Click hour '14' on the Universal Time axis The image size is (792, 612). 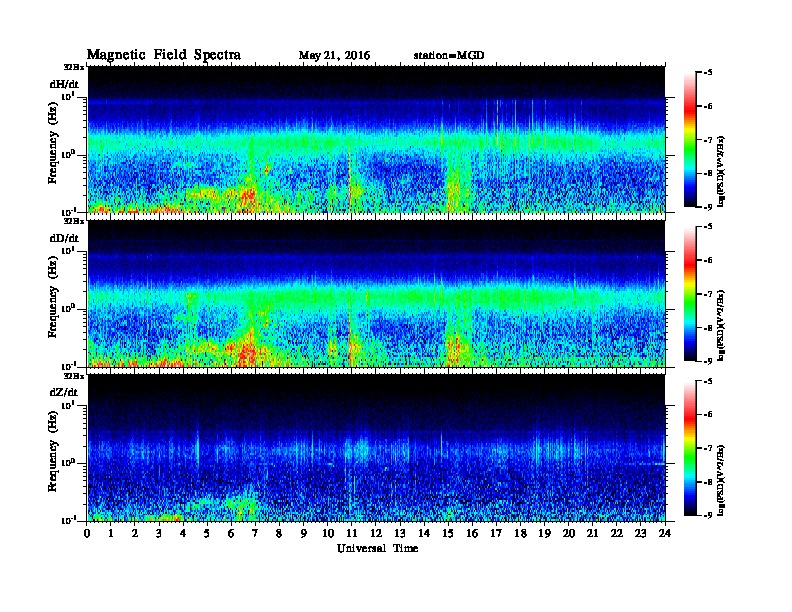424,533
